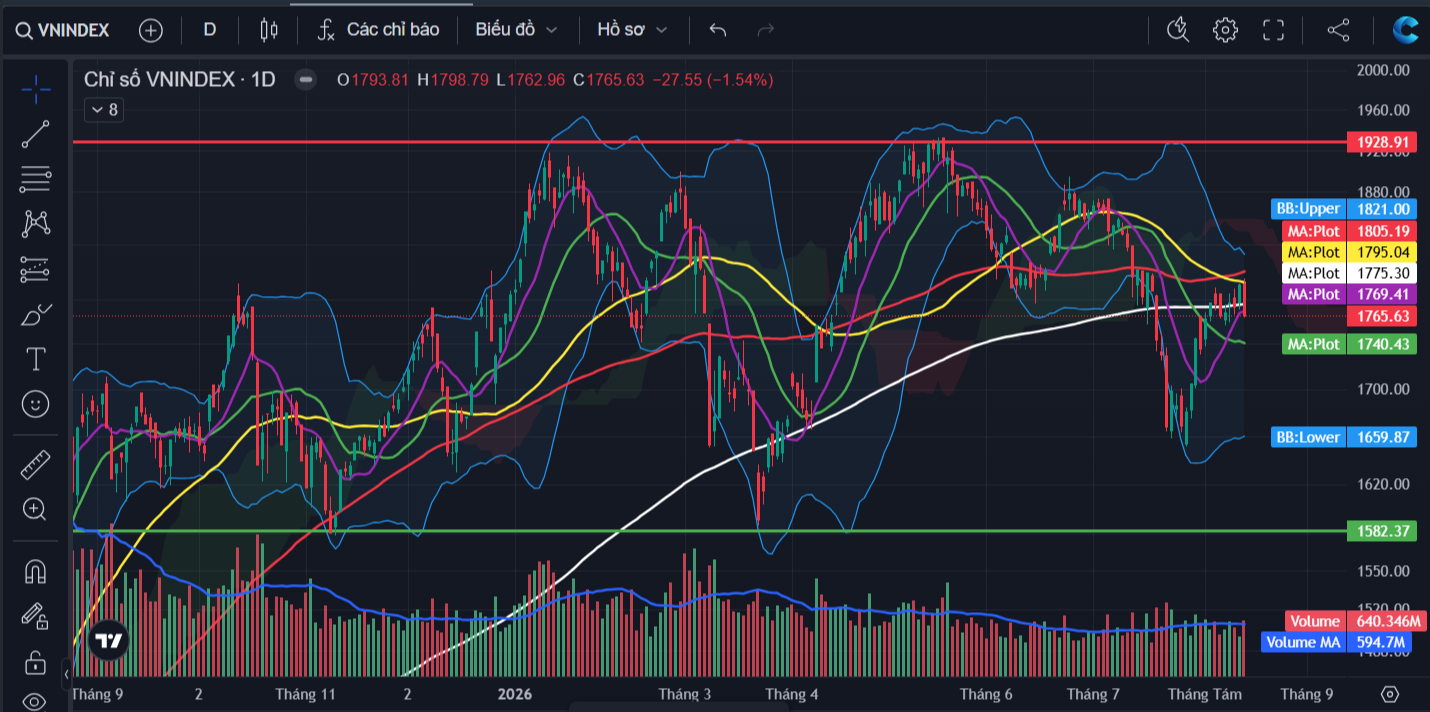
Task: Click the MA:Plot 1740.43 green label
Action: click(1349, 343)
